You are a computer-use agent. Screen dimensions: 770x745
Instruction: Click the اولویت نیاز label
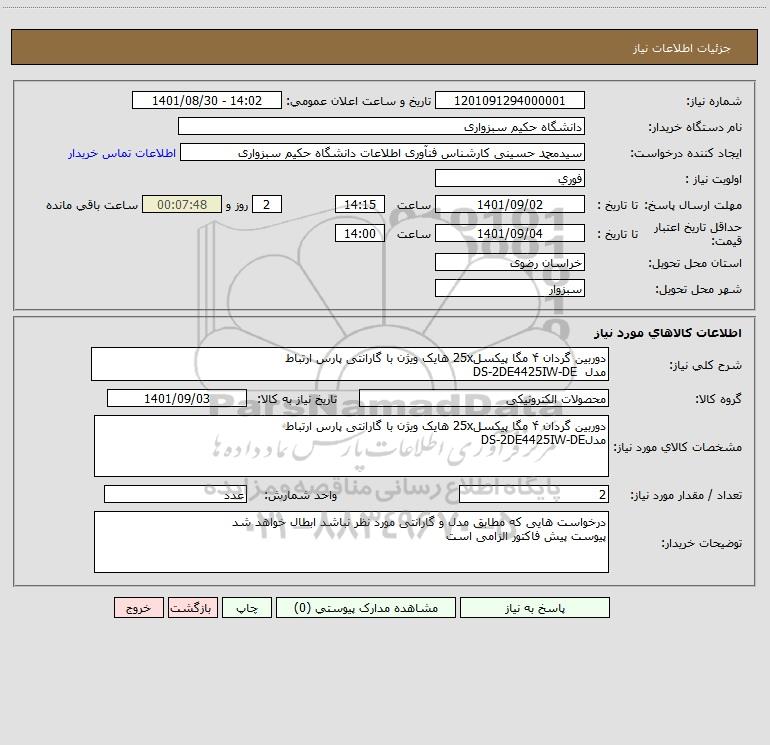tap(714, 179)
